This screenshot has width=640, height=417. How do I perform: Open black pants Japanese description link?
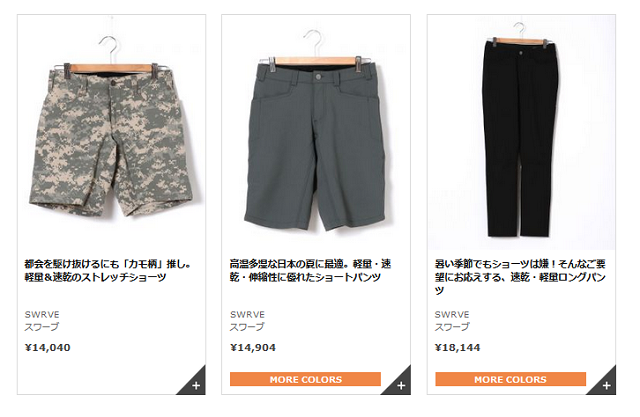coord(520,277)
